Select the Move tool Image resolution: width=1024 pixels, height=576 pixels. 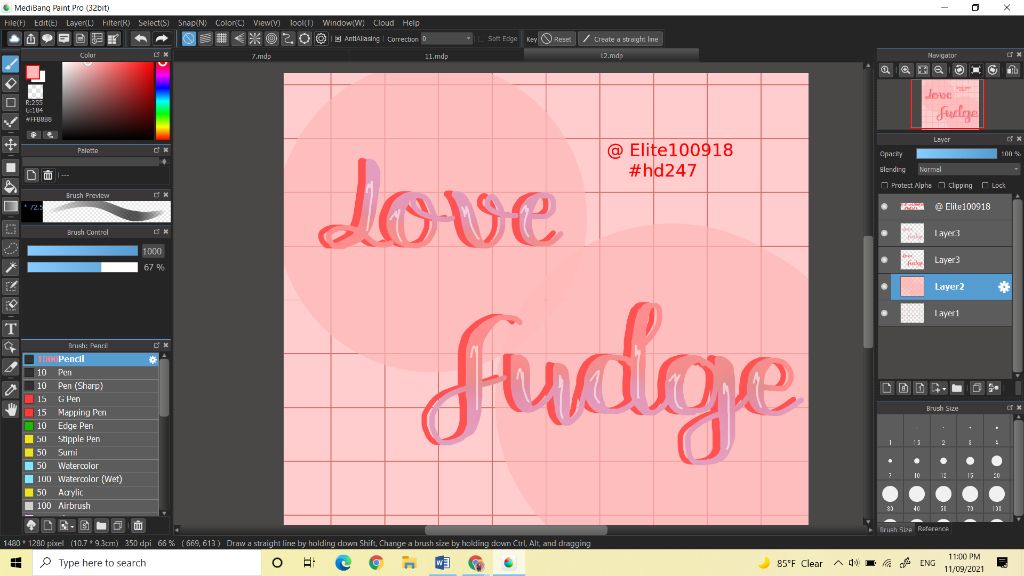pos(10,144)
